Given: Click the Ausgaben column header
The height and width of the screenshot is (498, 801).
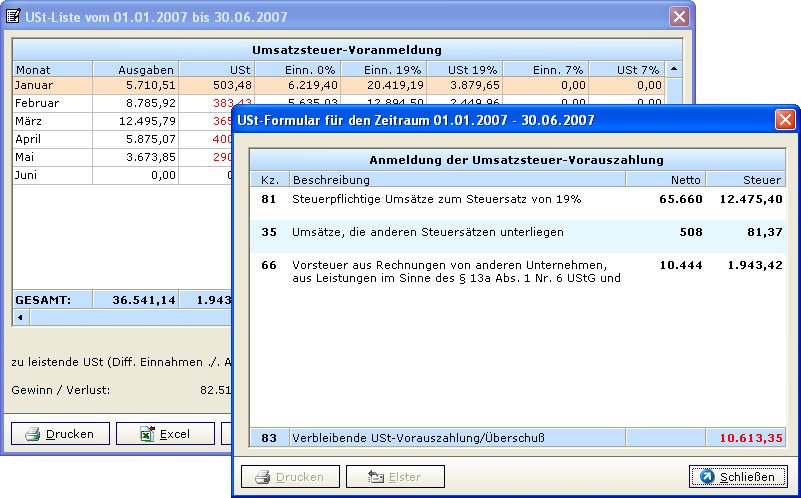Looking at the screenshot, I should pyautogui.click(x=135, y=70).
